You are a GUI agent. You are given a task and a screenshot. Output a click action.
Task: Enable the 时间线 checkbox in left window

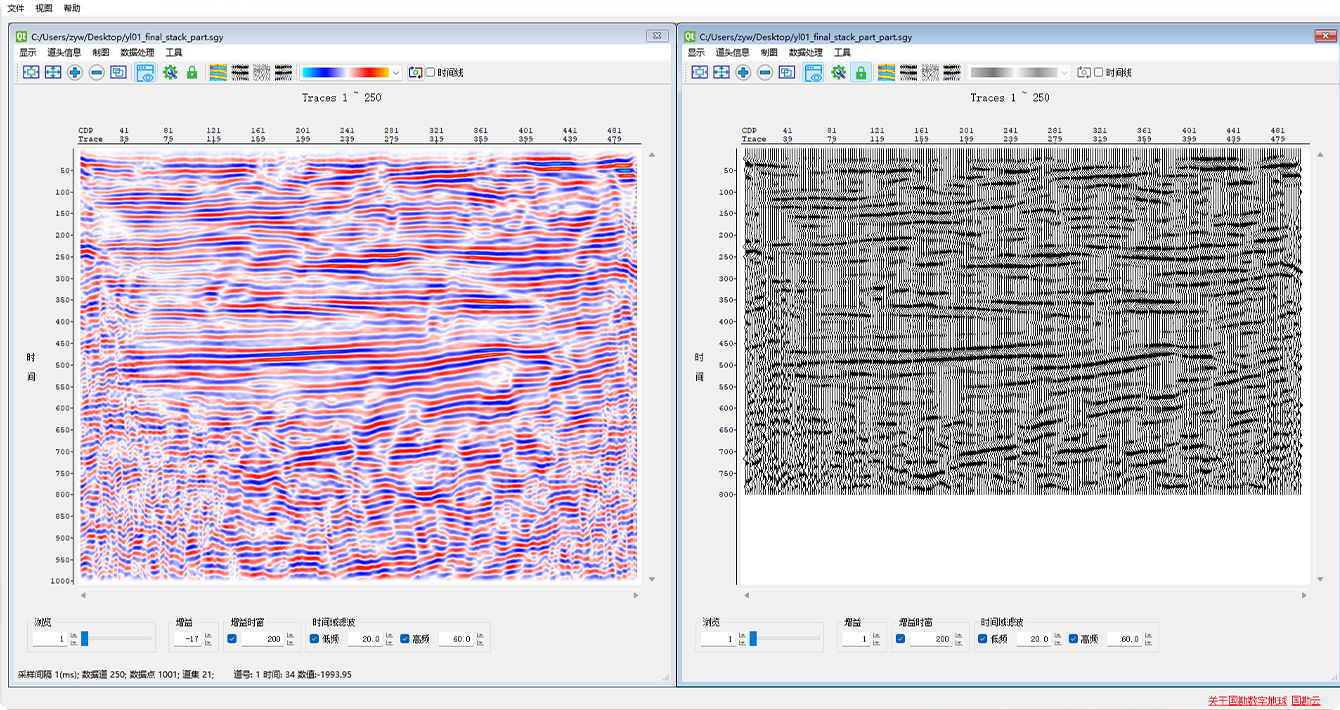tap(430, 73)
